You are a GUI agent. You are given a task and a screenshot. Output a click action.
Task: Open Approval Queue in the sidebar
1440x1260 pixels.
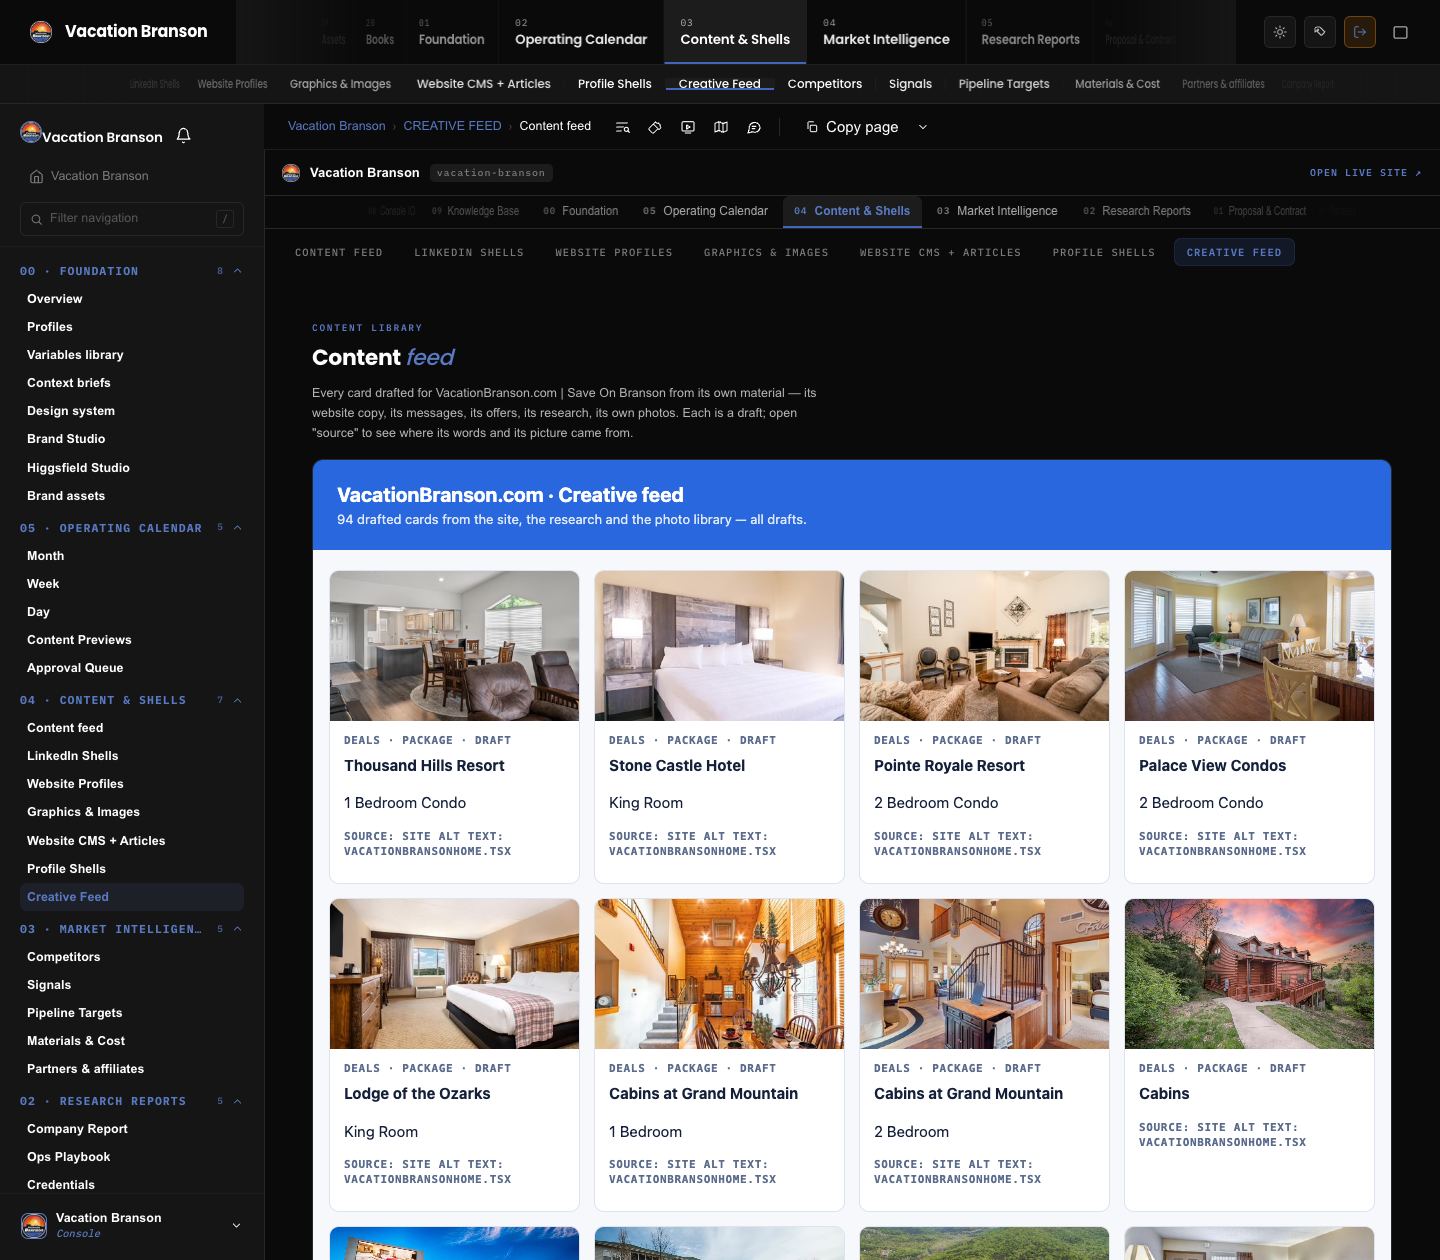pyautogui.click(x=75, y=668)
